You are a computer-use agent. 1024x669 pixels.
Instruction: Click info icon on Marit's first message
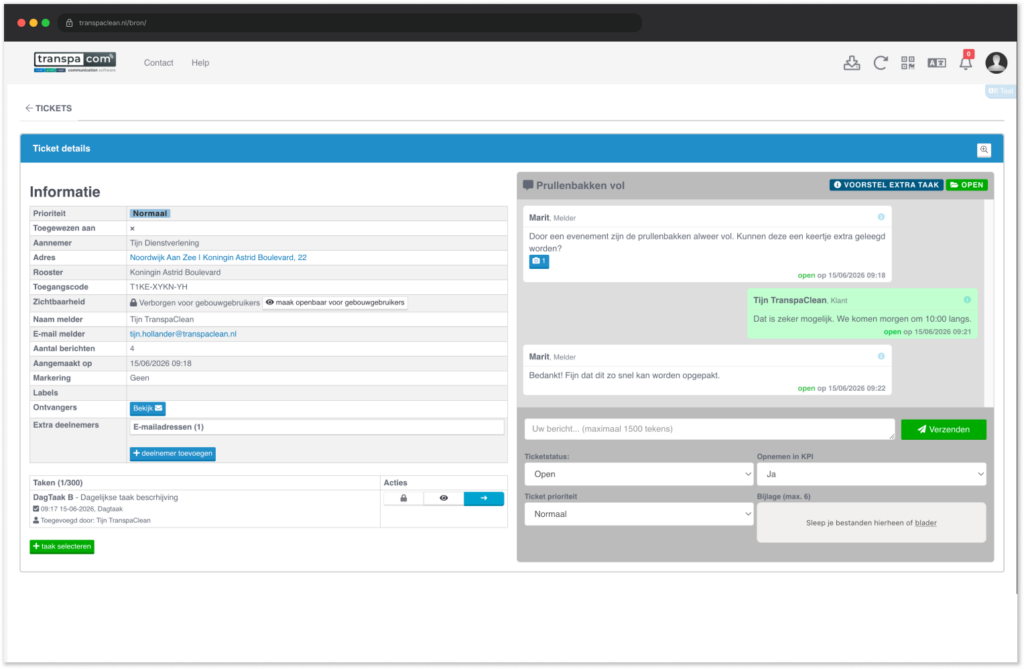881,217
